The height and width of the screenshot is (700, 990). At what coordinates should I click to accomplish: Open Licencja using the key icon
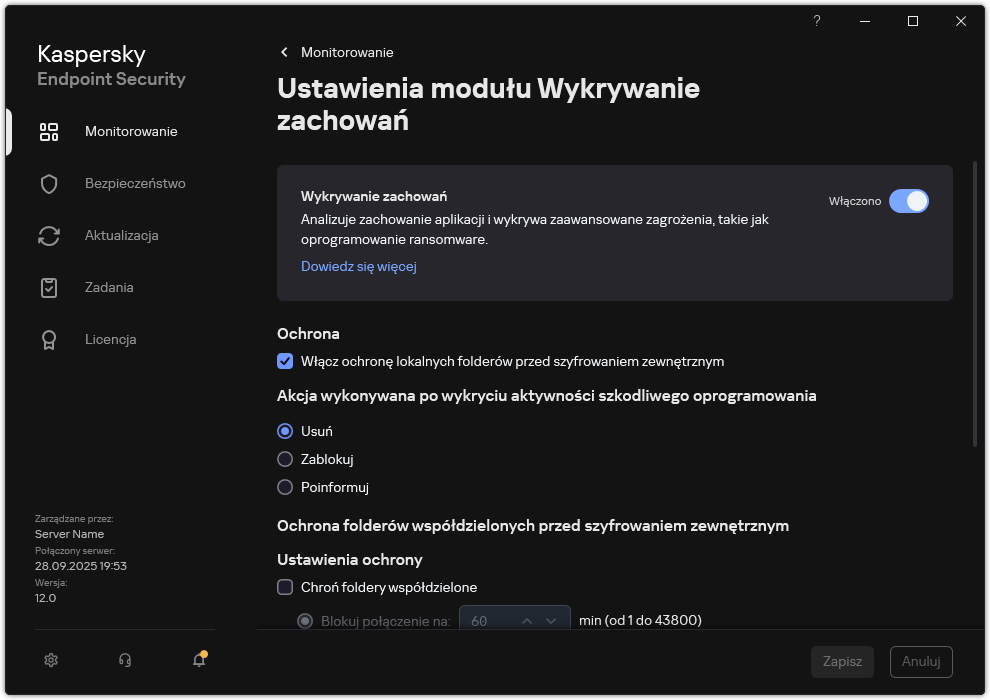[49, 339]
